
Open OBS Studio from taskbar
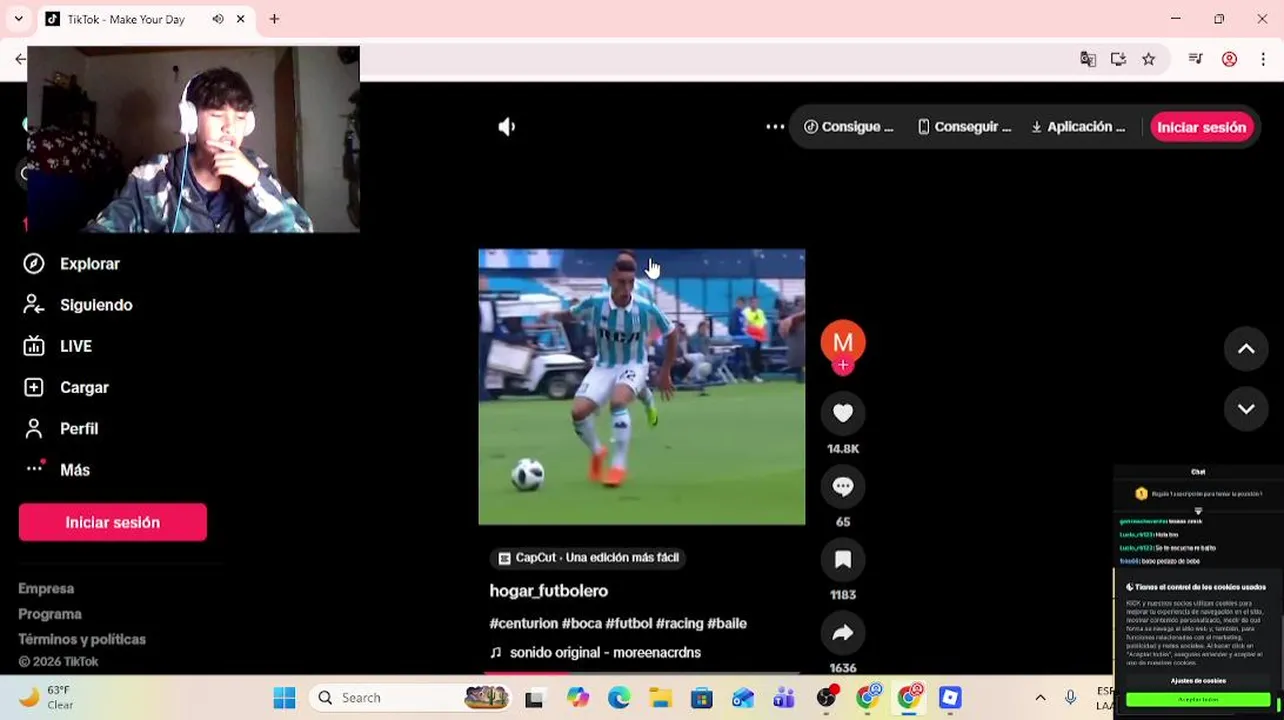point(826,698)
